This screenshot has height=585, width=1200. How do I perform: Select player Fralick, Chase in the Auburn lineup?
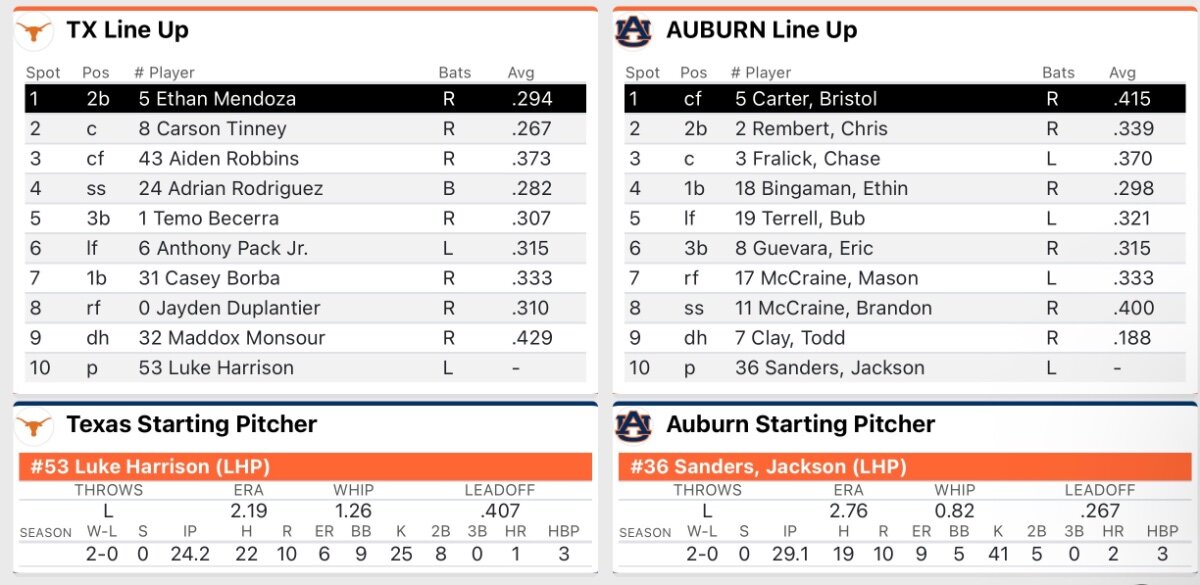(807, 159)
